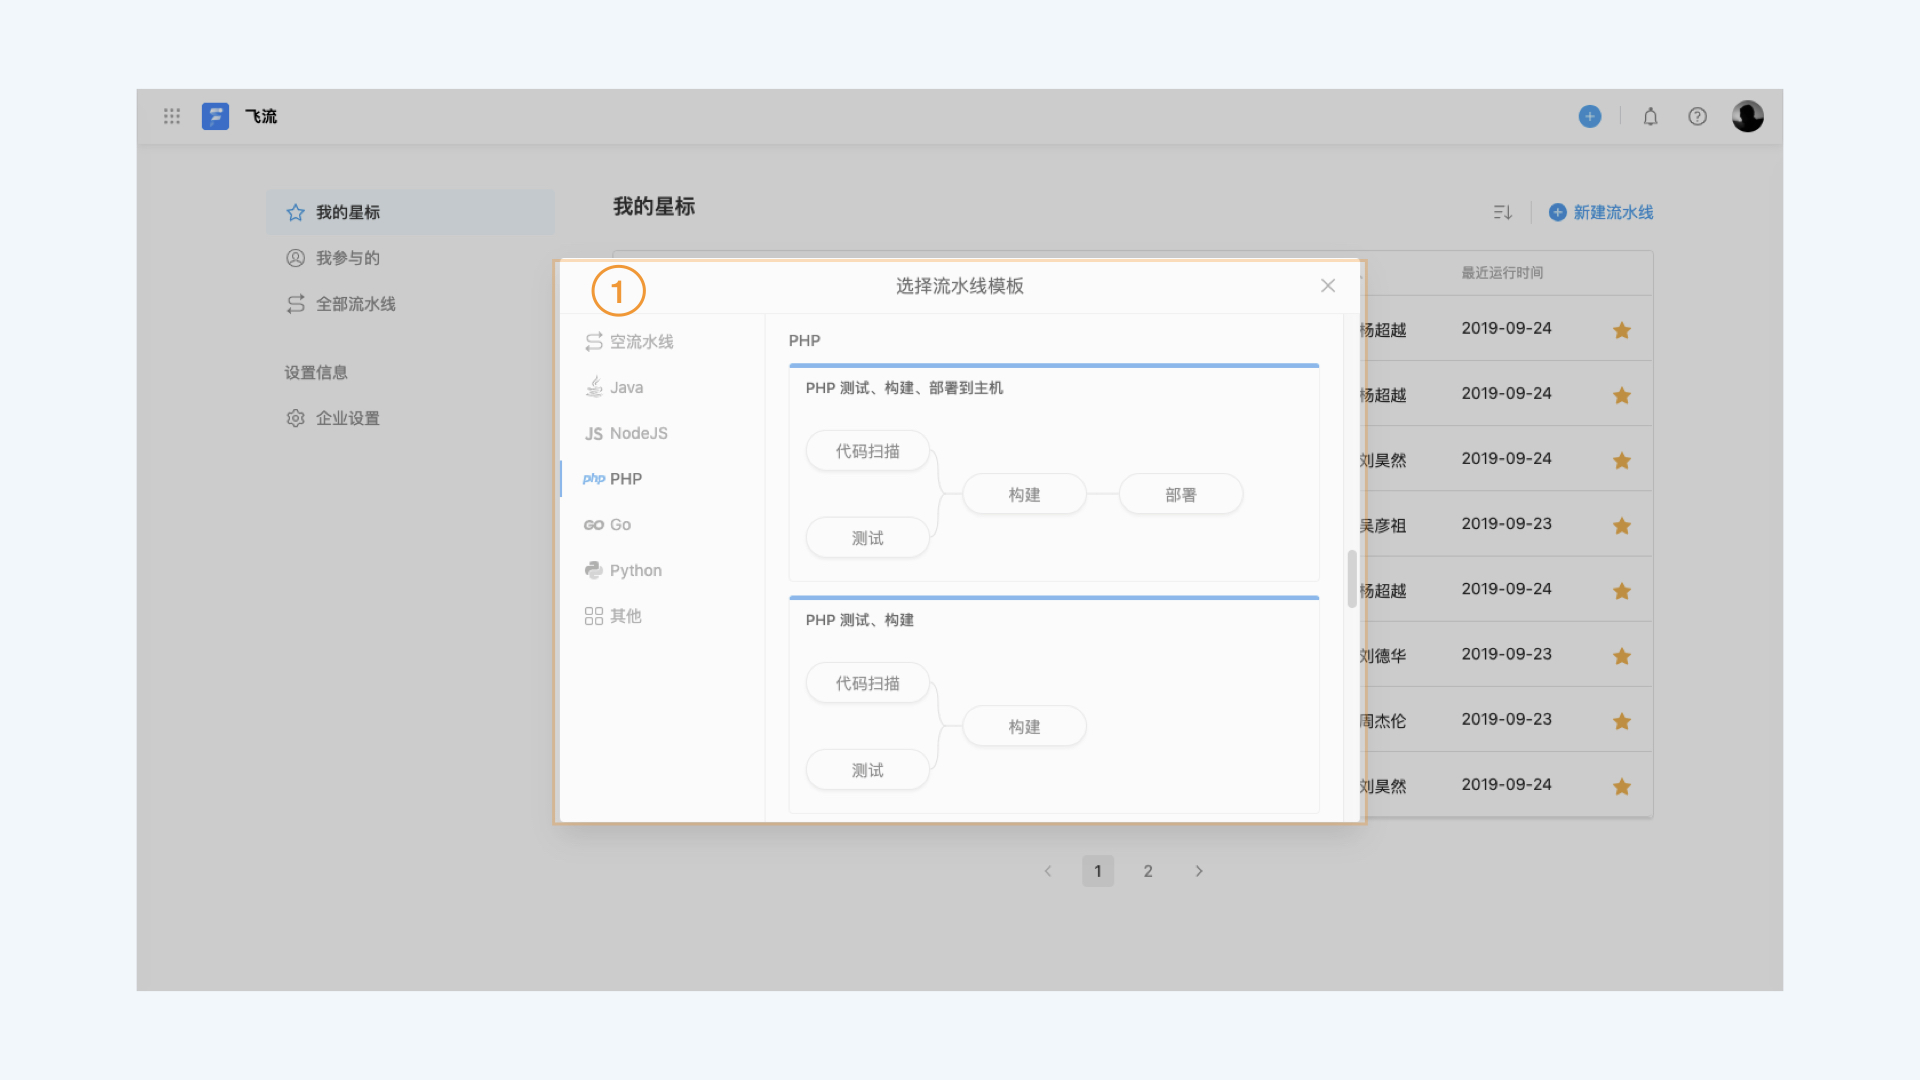Open the user avatar menu

(x=1748, y=116)
